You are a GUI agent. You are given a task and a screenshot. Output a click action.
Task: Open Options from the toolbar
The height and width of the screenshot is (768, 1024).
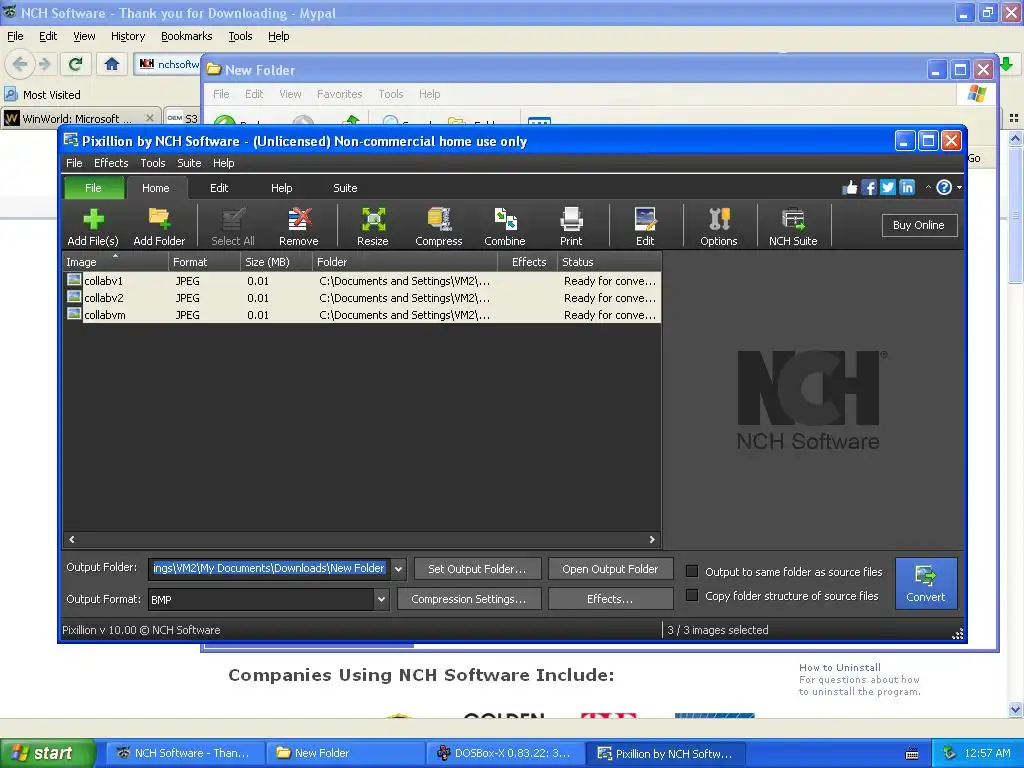pyautogui.click(x=719, y=226)
